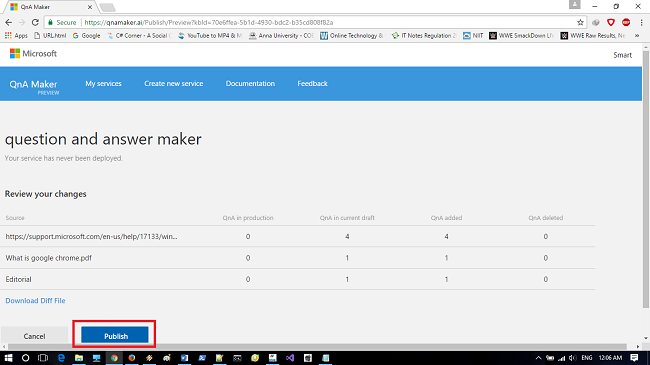Viewport: 650px width, 365px height.
Task: Switch to Firefox on the taskbar
Action: coord(132,358)
